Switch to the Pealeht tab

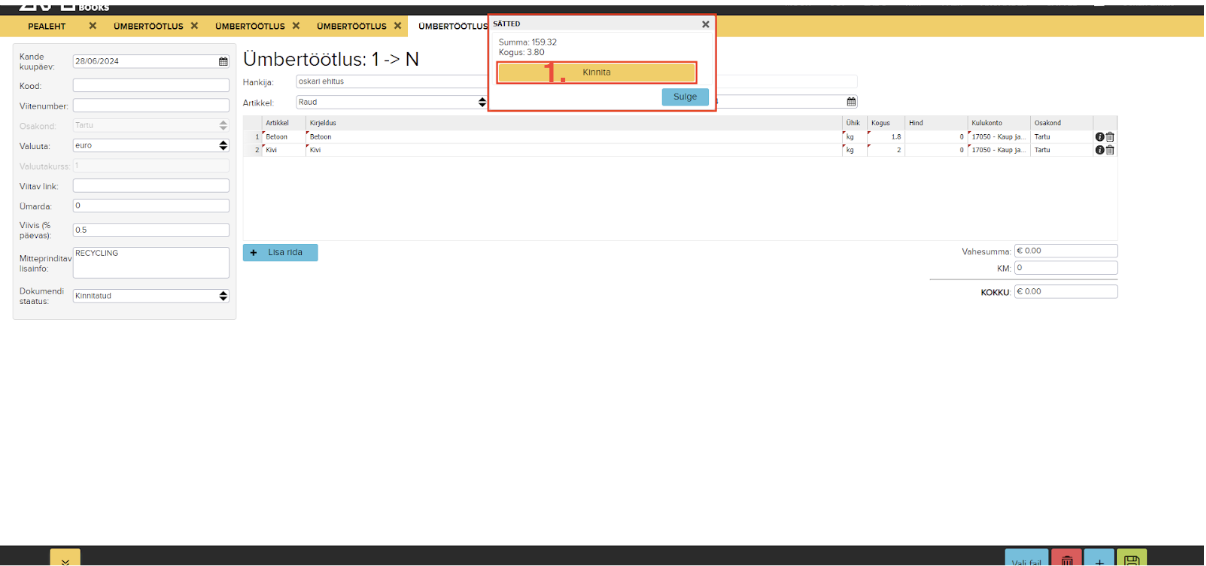point(46,26)
